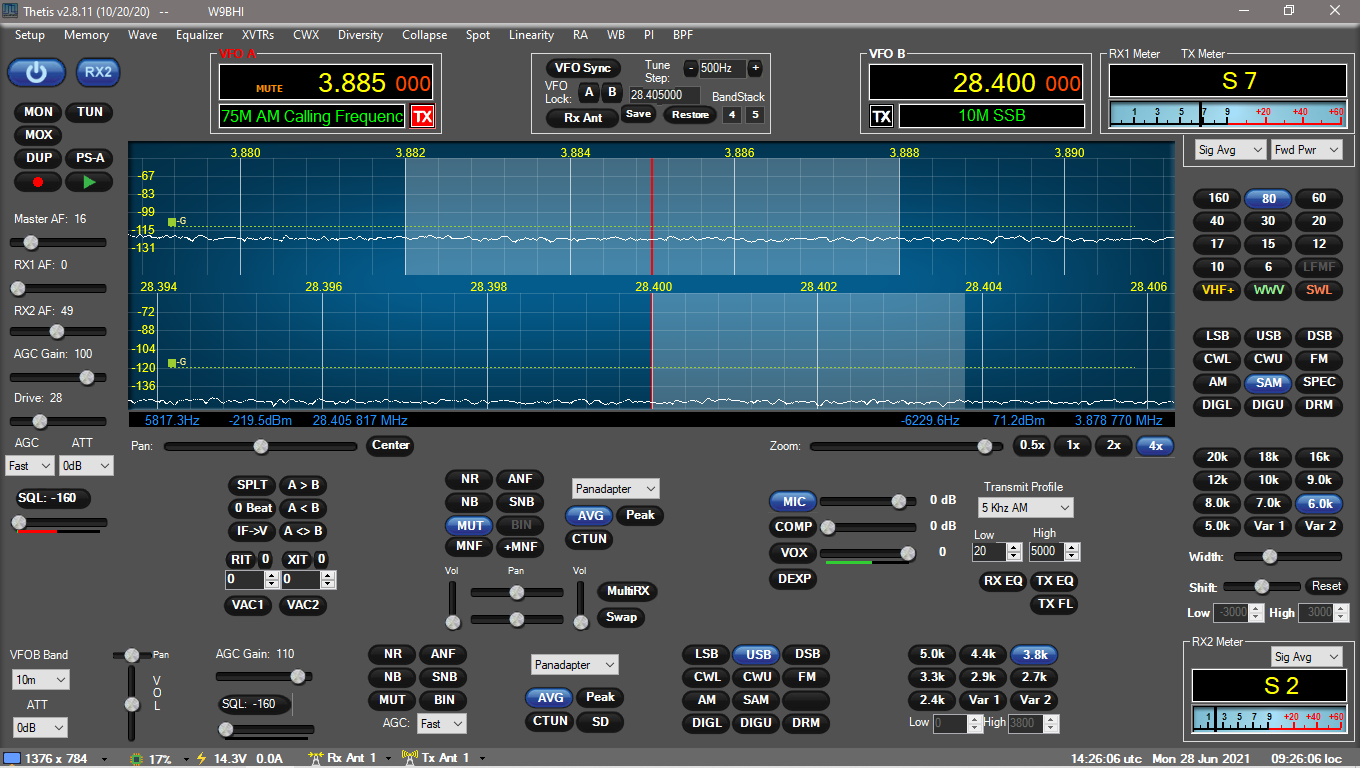Enable PS-A PureSignal

(x=90, y=158)
